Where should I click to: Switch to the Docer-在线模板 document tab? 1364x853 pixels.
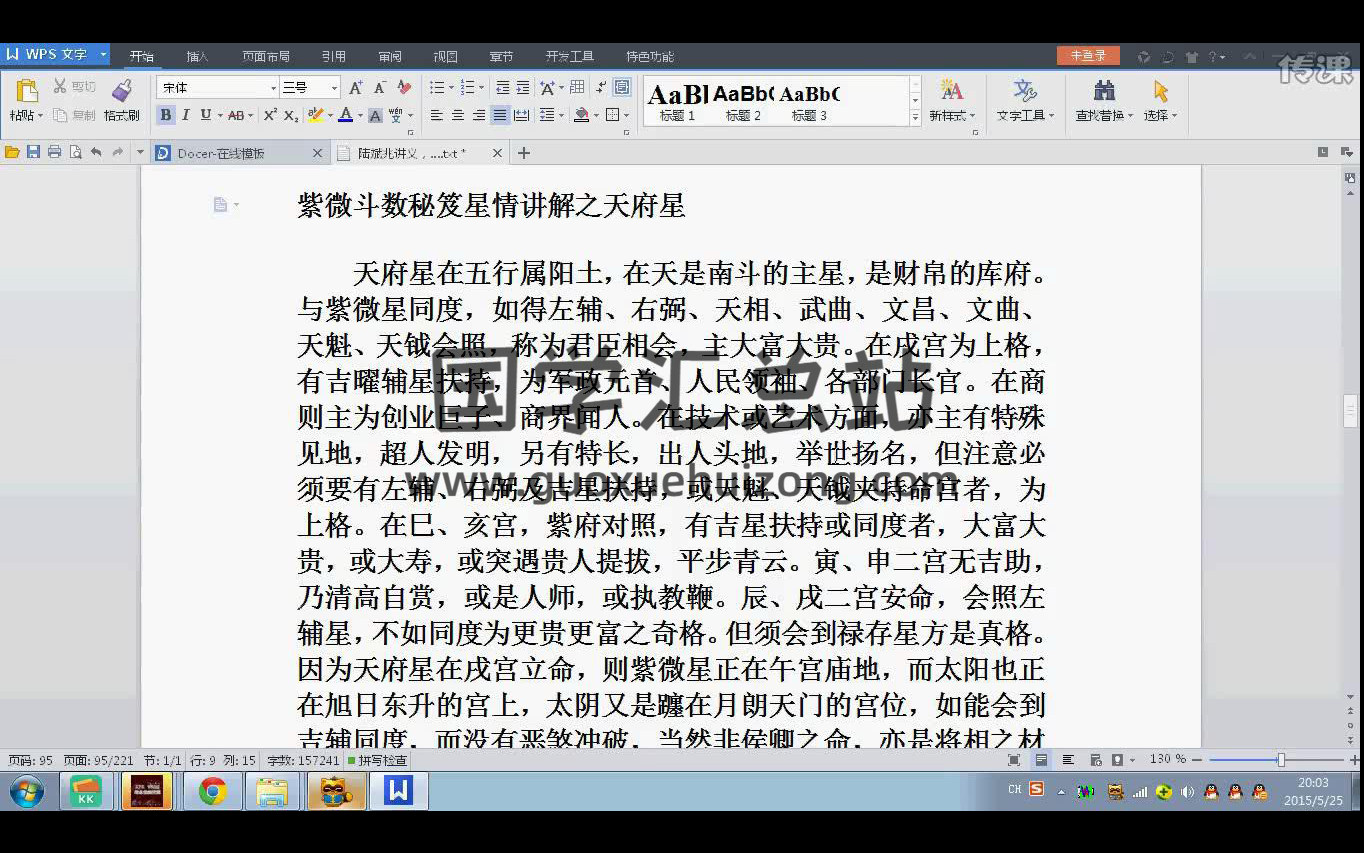(220, 153)
